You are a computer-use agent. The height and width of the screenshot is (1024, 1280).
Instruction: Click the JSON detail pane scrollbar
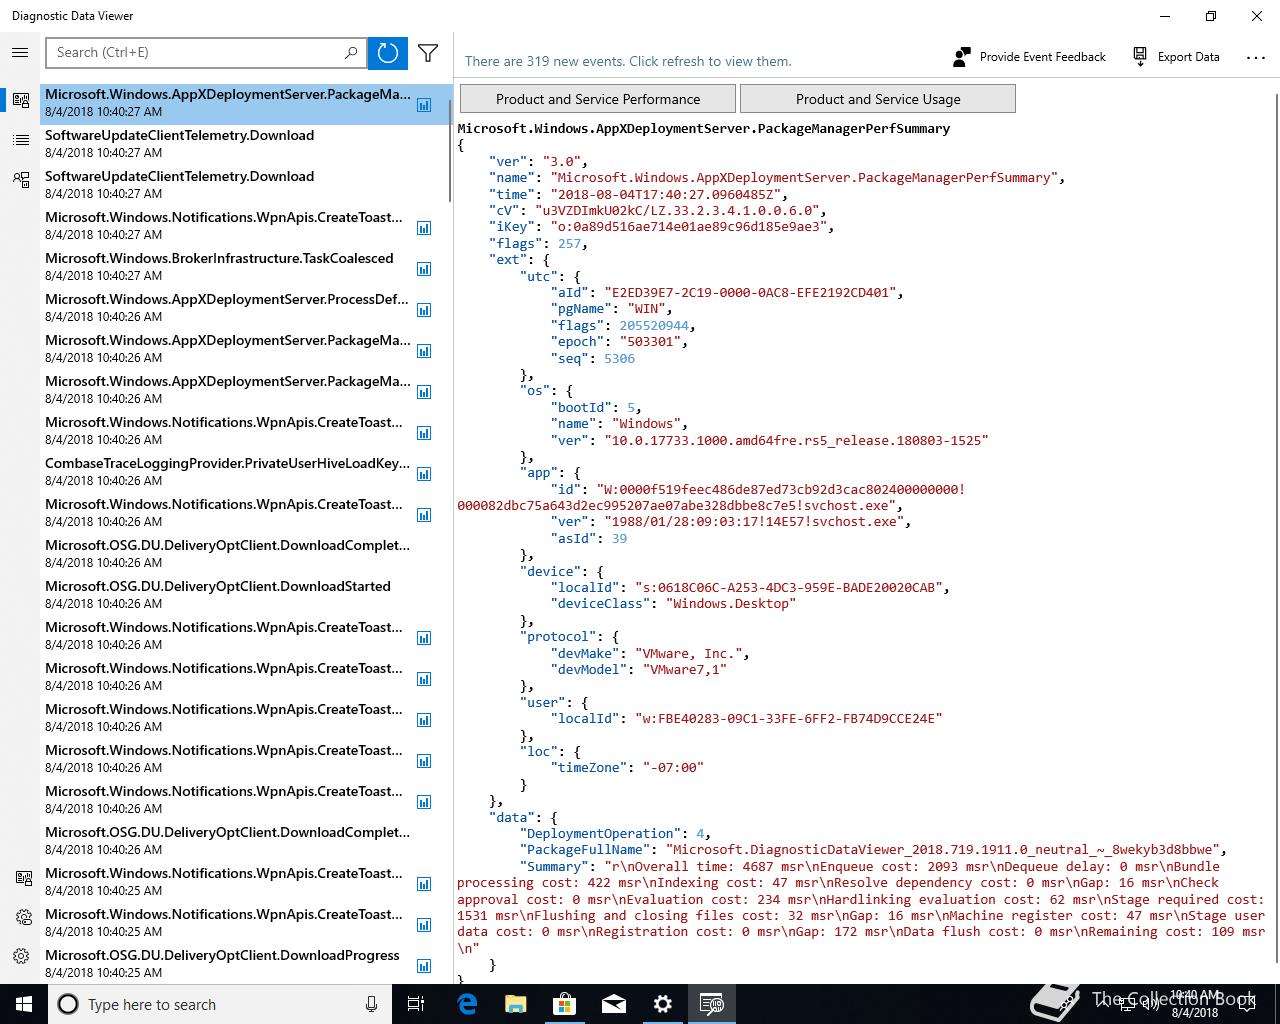click(1276, 530)
